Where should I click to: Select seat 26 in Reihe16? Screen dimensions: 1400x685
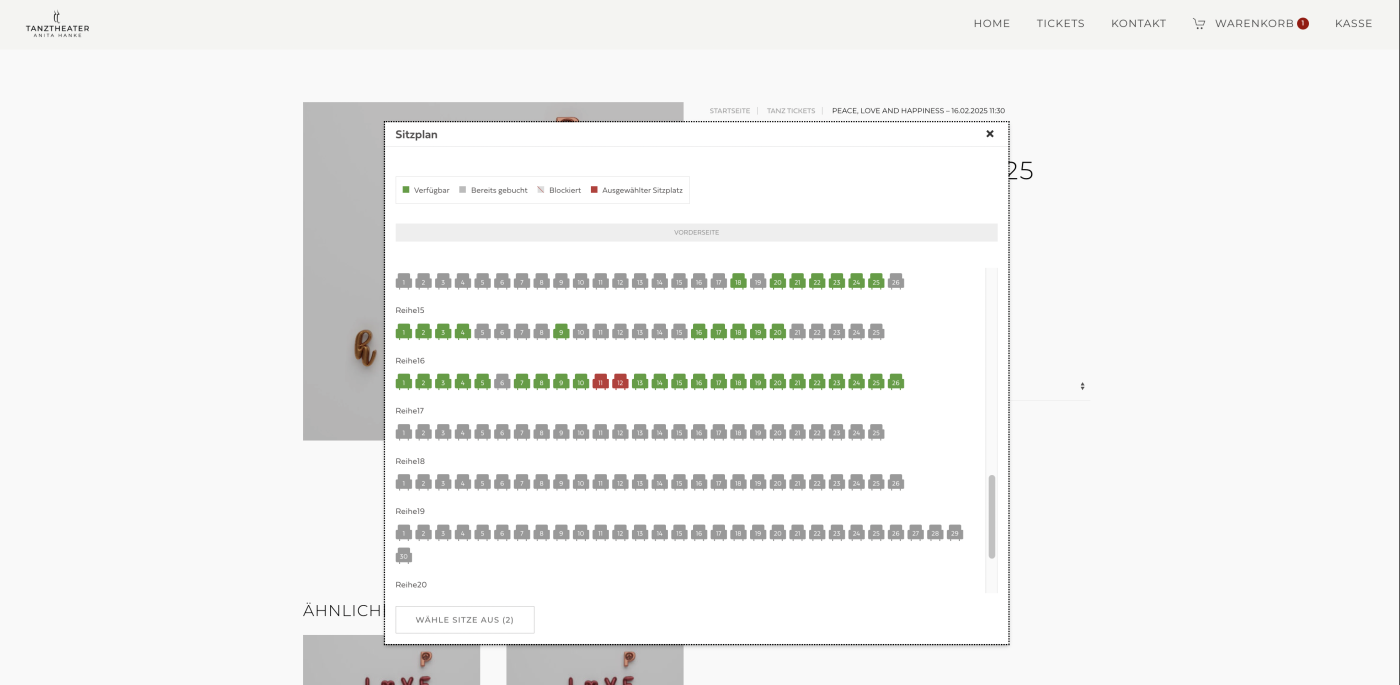coord(895,382)
